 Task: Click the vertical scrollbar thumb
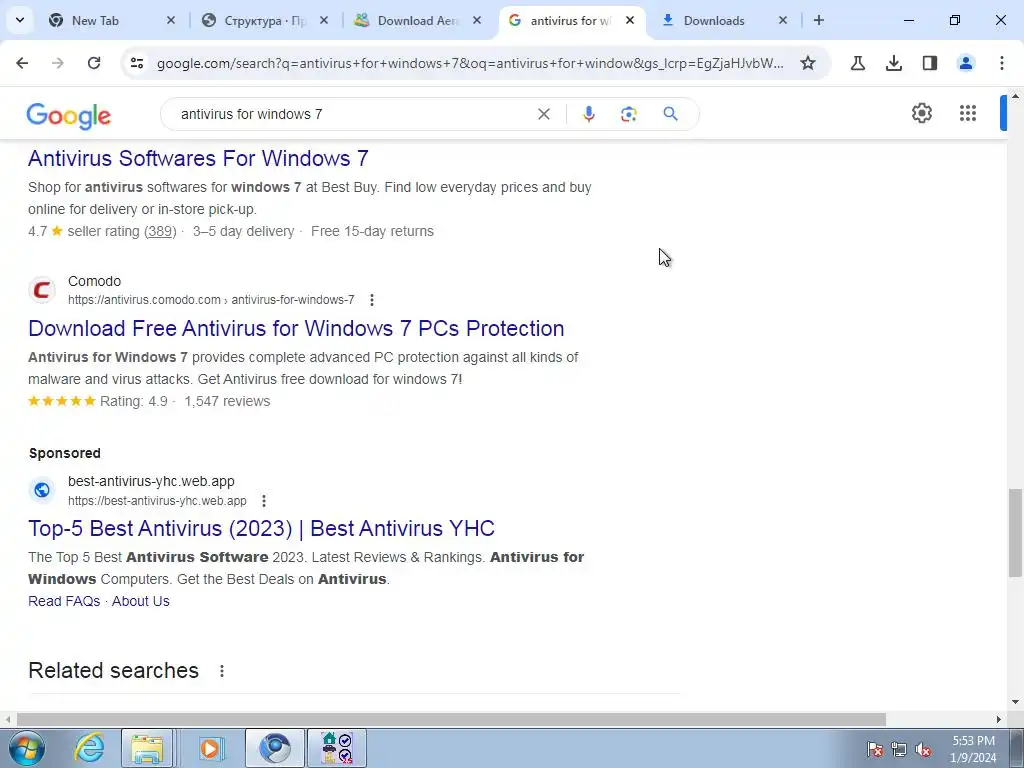[1016, 533]
